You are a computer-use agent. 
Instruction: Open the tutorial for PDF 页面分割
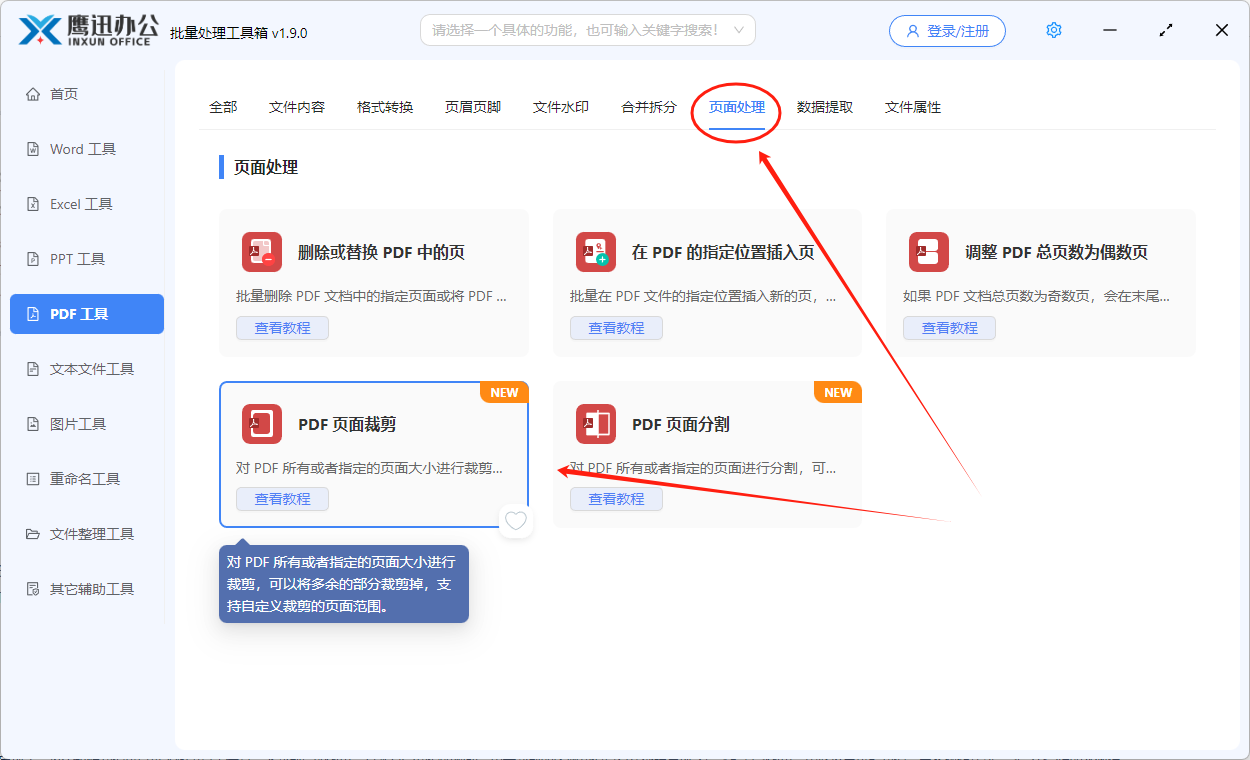coord(616,498)
